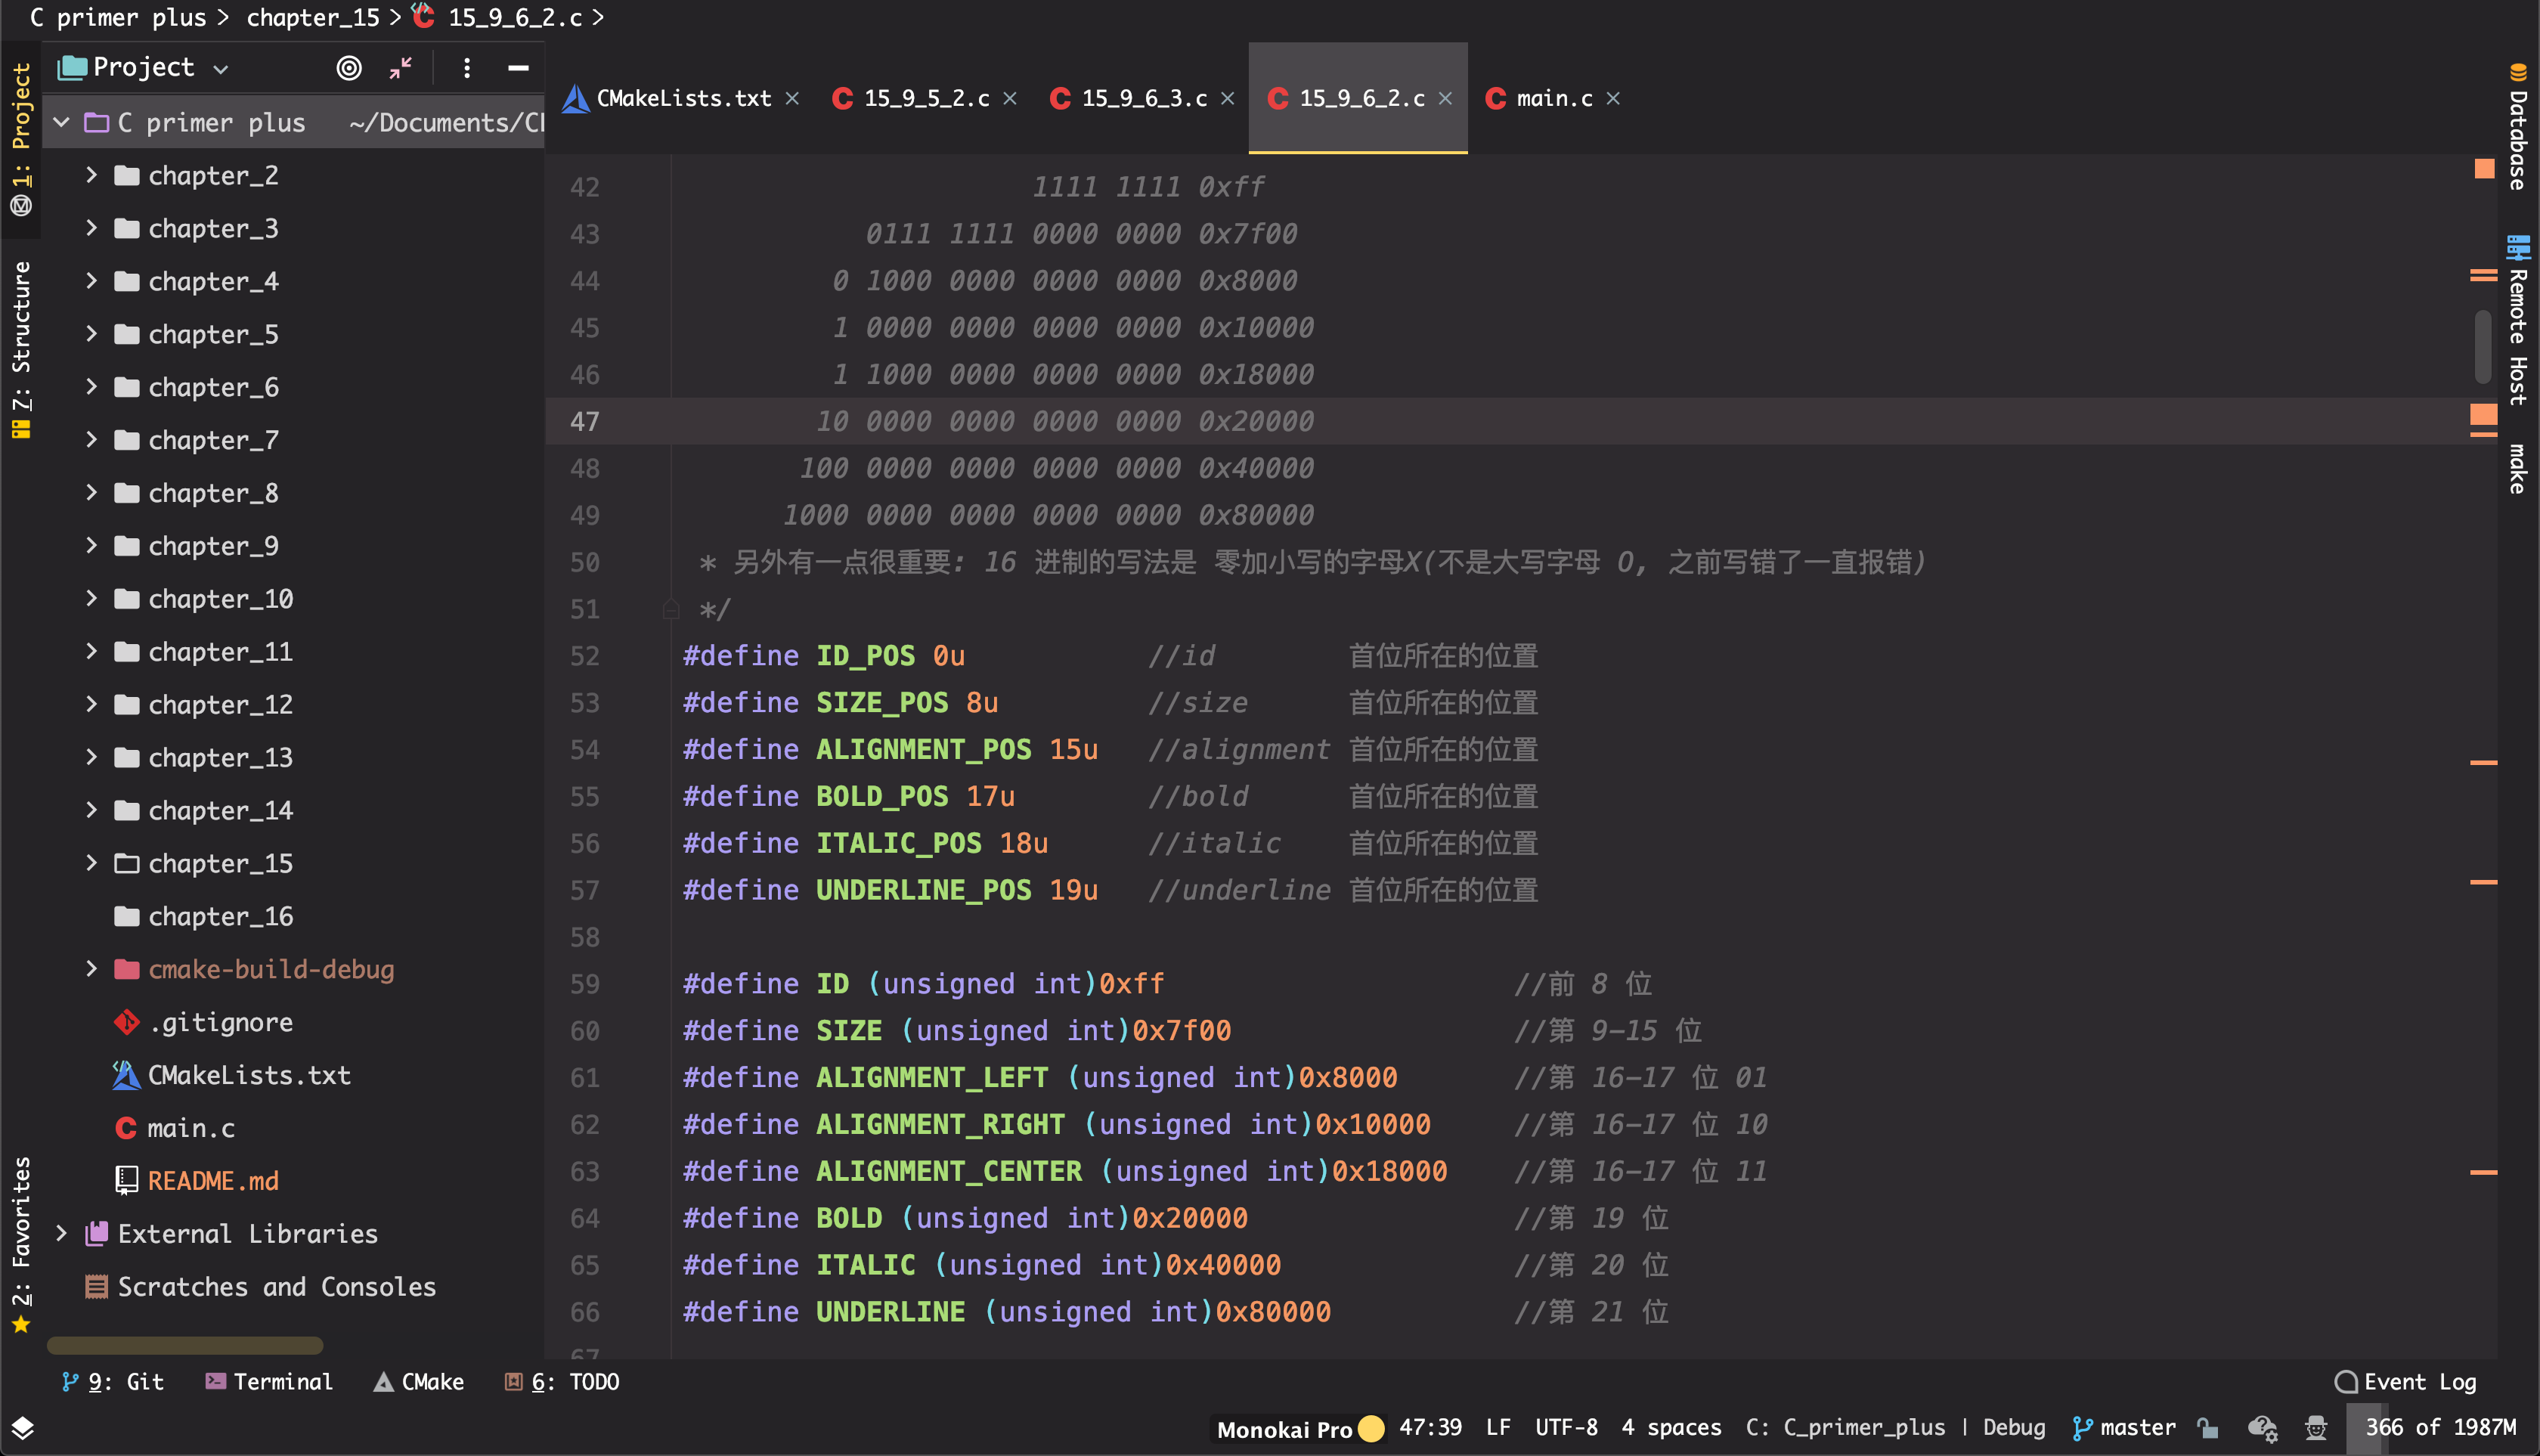Image resolution: width=2540 pixels, height=1456 pixels.
Task: Close the 15_9_5_2.c tab
Action: (x=1010, y=98)
